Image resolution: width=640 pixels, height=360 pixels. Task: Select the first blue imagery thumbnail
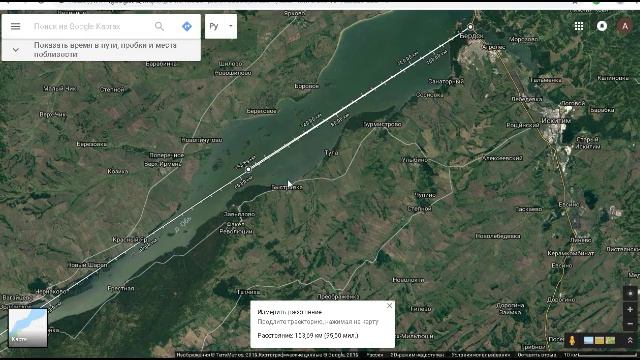click(x=588, y=340)
